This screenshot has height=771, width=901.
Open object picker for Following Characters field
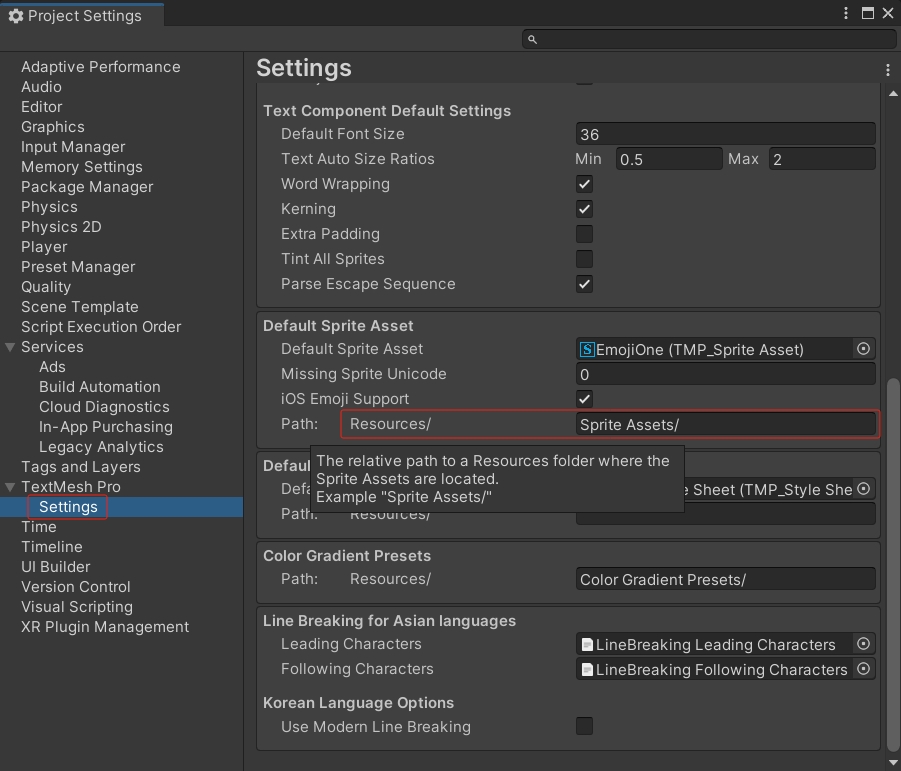coord(863,670)
